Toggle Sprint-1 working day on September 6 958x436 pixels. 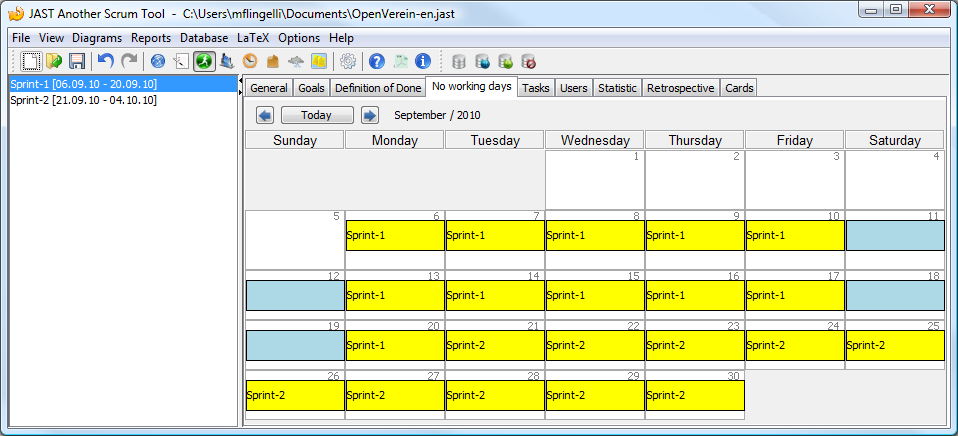[395, 236]
